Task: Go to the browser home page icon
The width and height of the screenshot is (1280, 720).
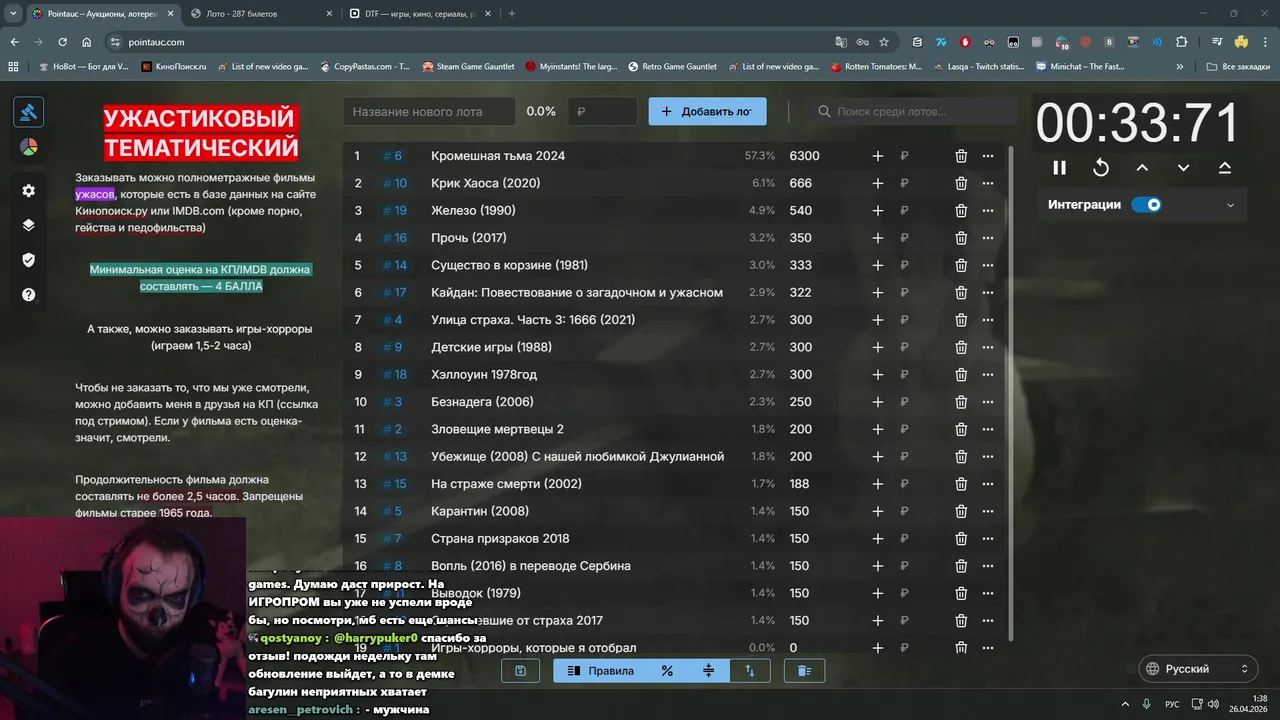Action: (86, 42)
